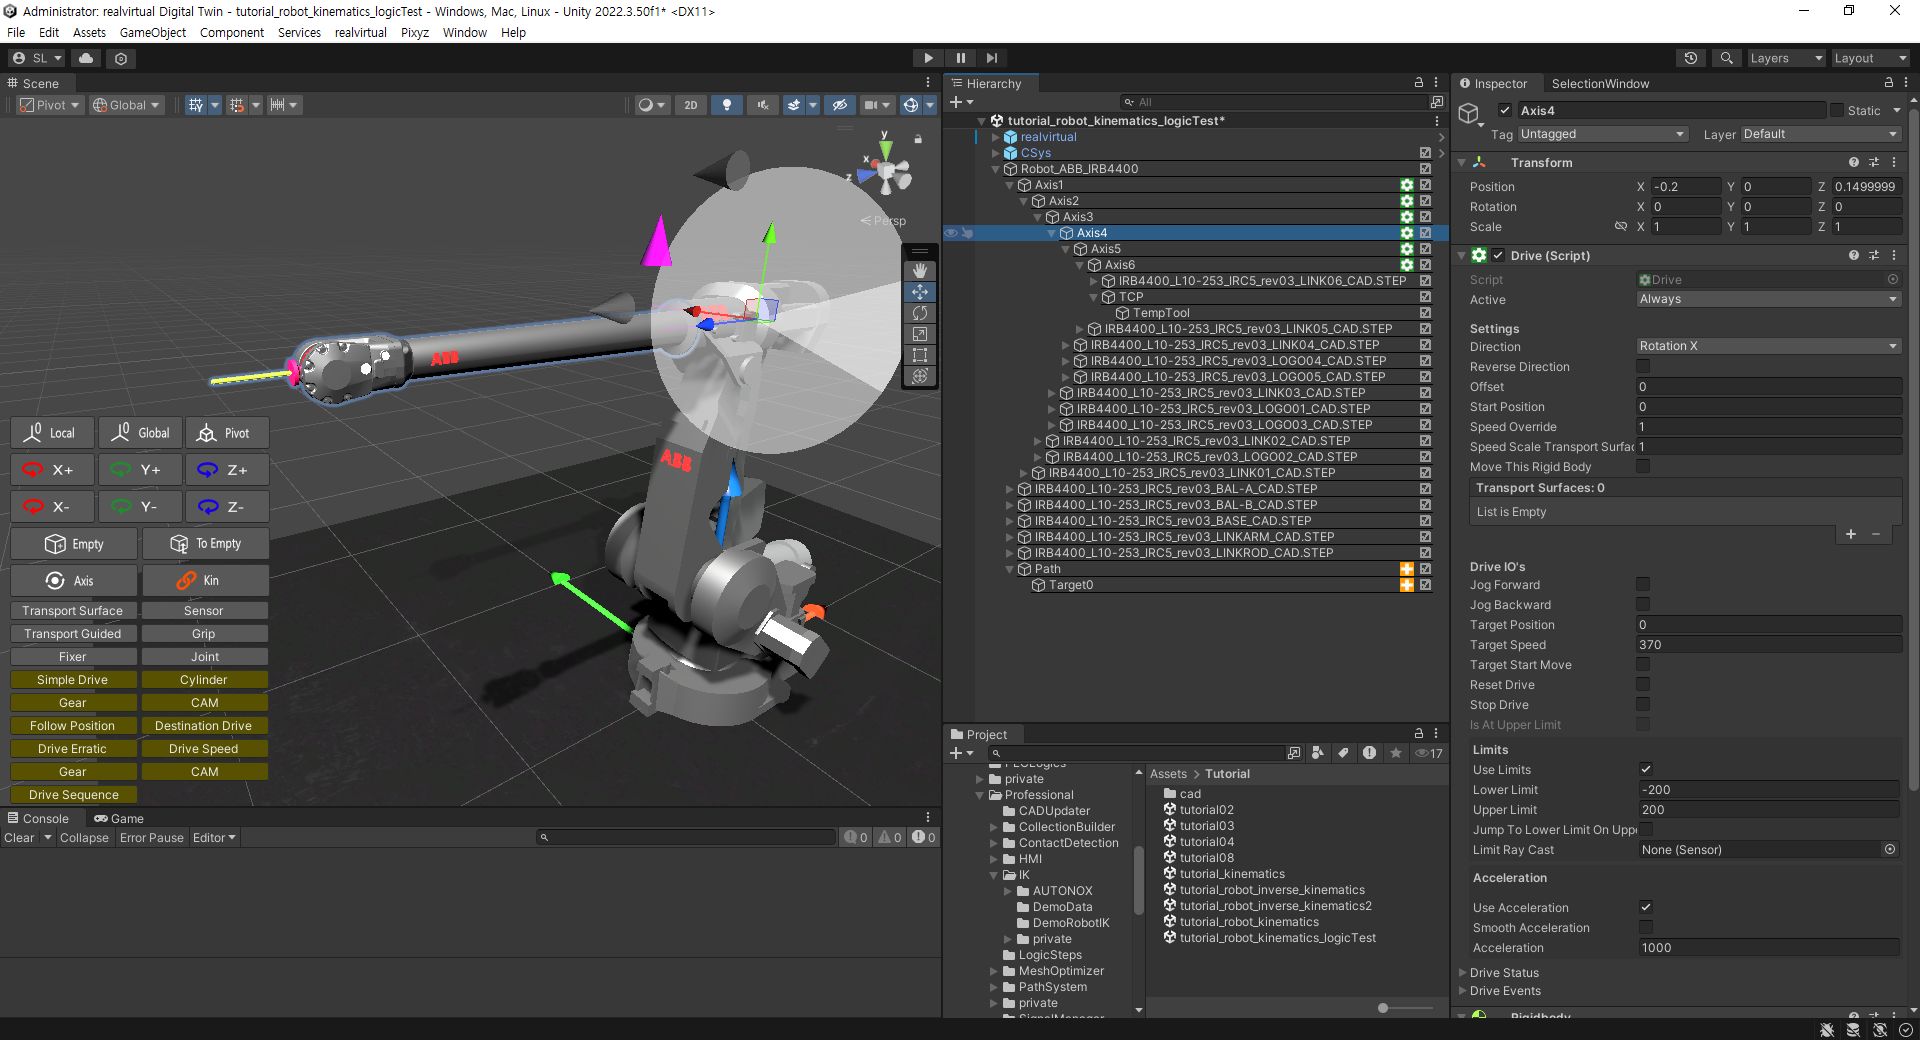Click the Z- quick edit button
Image resolution: width=1920 pixels, height=1040 pixels.
(226, 507)
